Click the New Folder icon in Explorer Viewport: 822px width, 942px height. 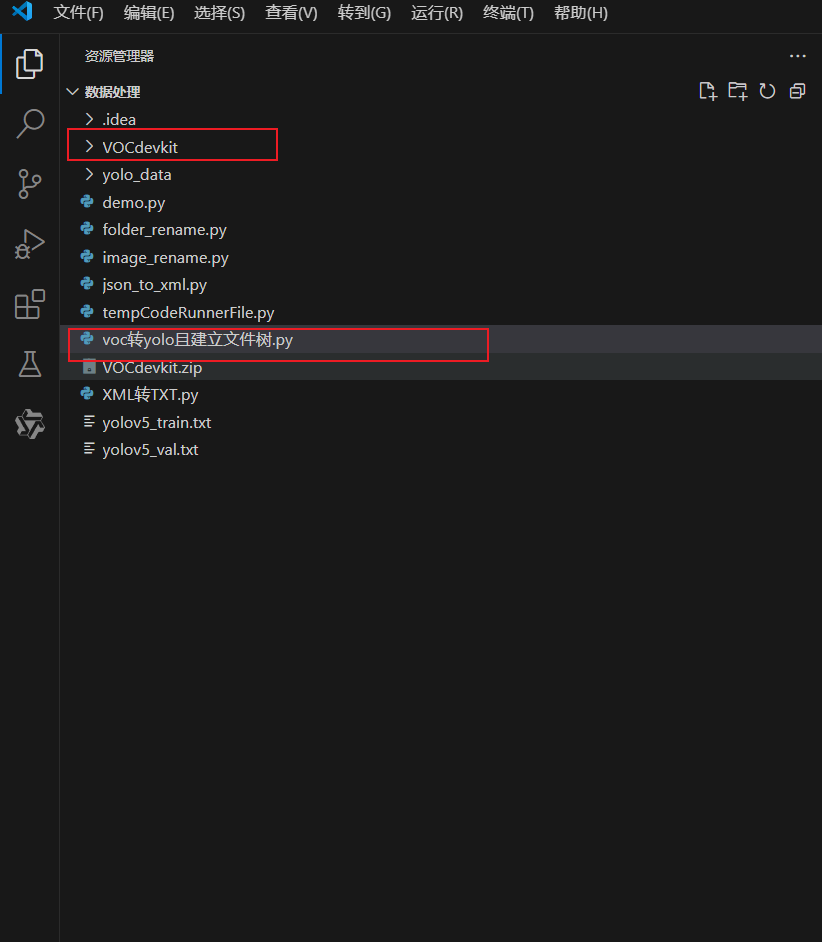pyautogui.click(x=737, y=90)
